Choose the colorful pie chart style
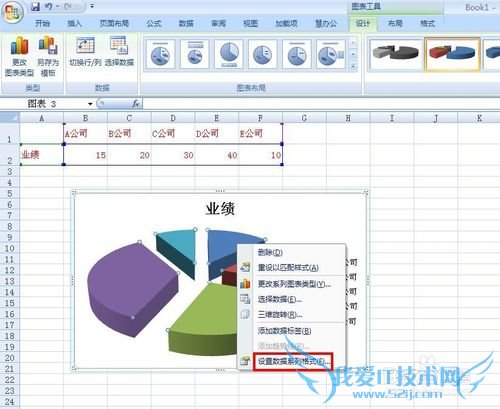The height and width of the screenshot is (409, 500). (x=452, y=54)
